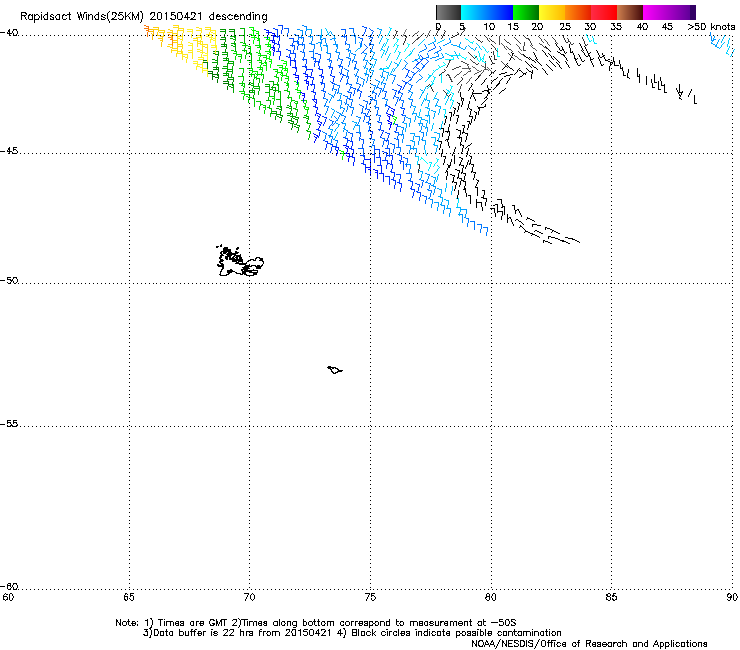
Task: Click the credit 'NOAA/NESDIS/Office of Research and Applications'
Action: [x=589, y=644]
